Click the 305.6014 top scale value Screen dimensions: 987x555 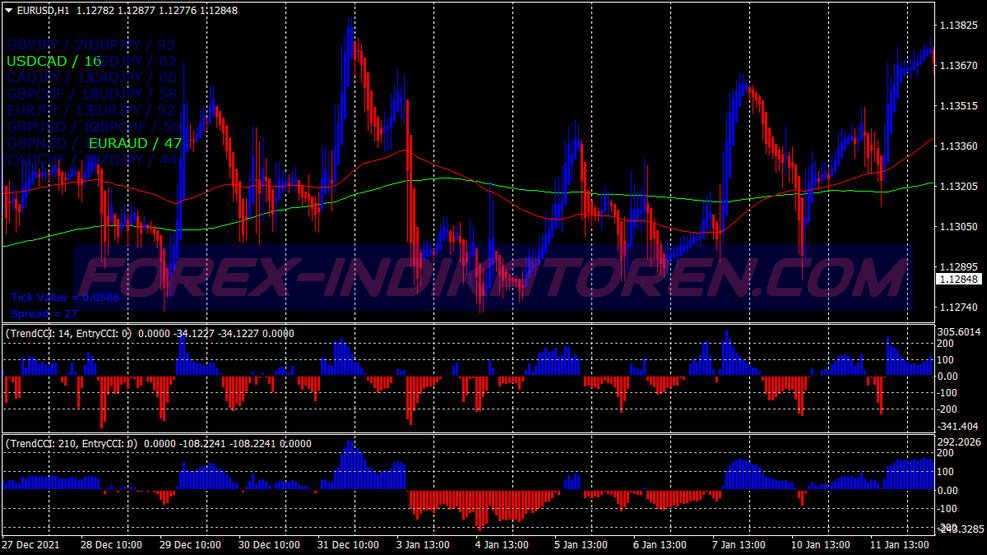pos(959,332)
